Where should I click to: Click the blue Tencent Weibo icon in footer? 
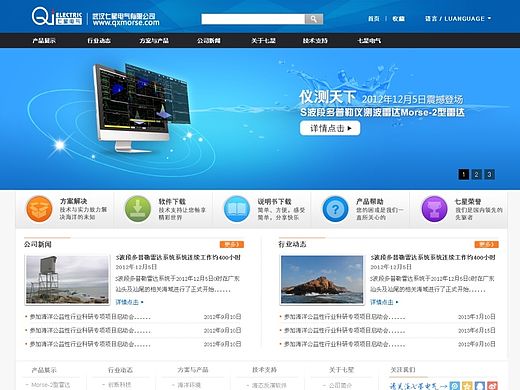455,386
